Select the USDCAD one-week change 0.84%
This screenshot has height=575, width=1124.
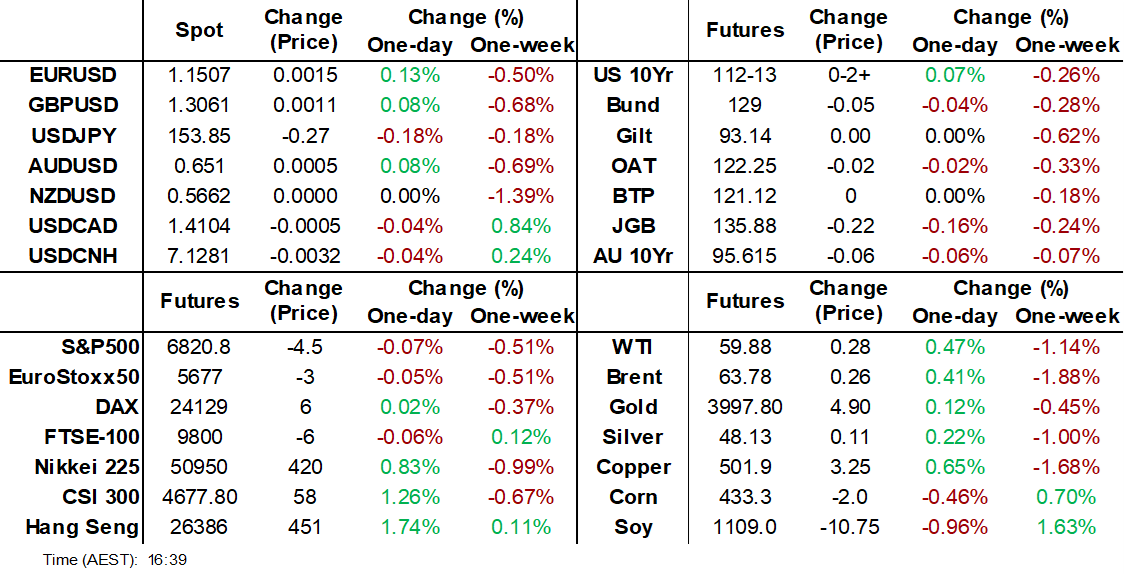pos(522,226)
